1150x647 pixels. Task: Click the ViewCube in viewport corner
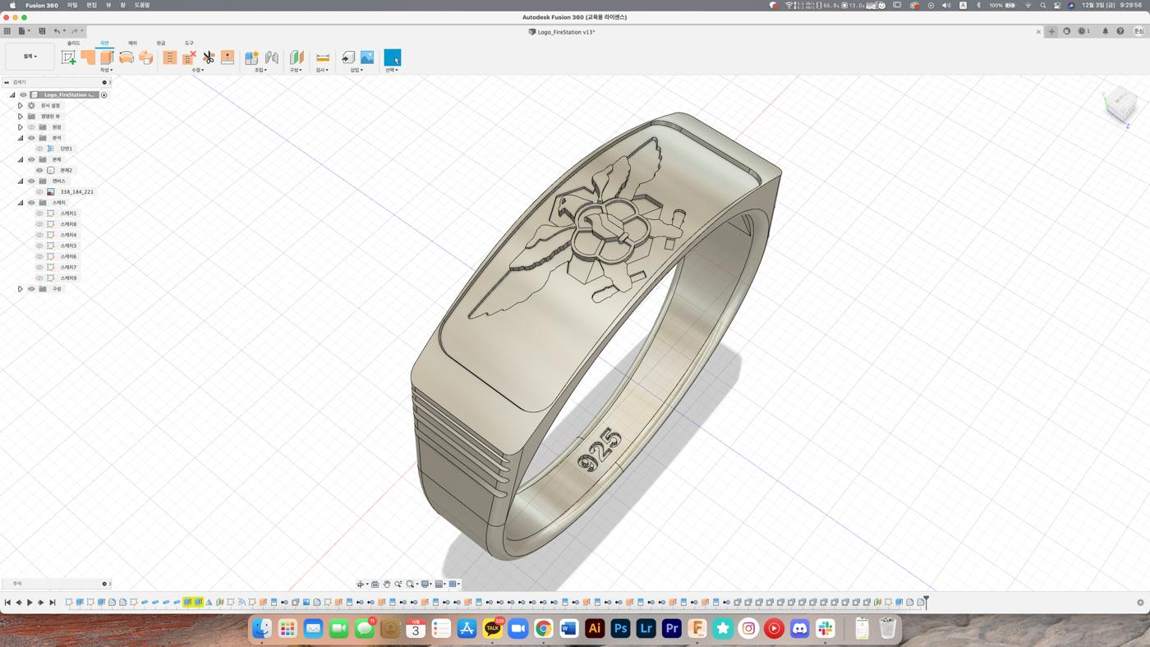click(x=1120, y=106)
